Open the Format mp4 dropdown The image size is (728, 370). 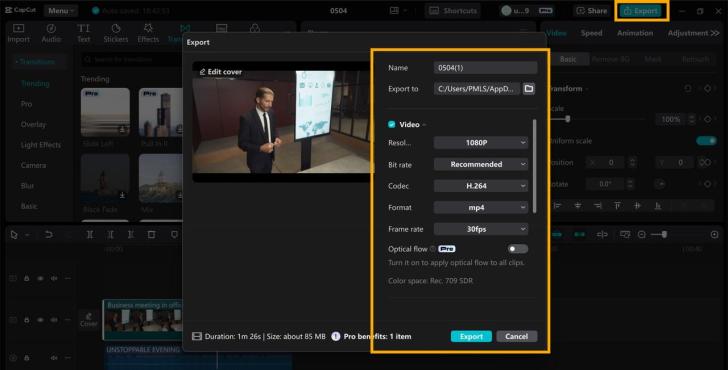coord(481,208)
